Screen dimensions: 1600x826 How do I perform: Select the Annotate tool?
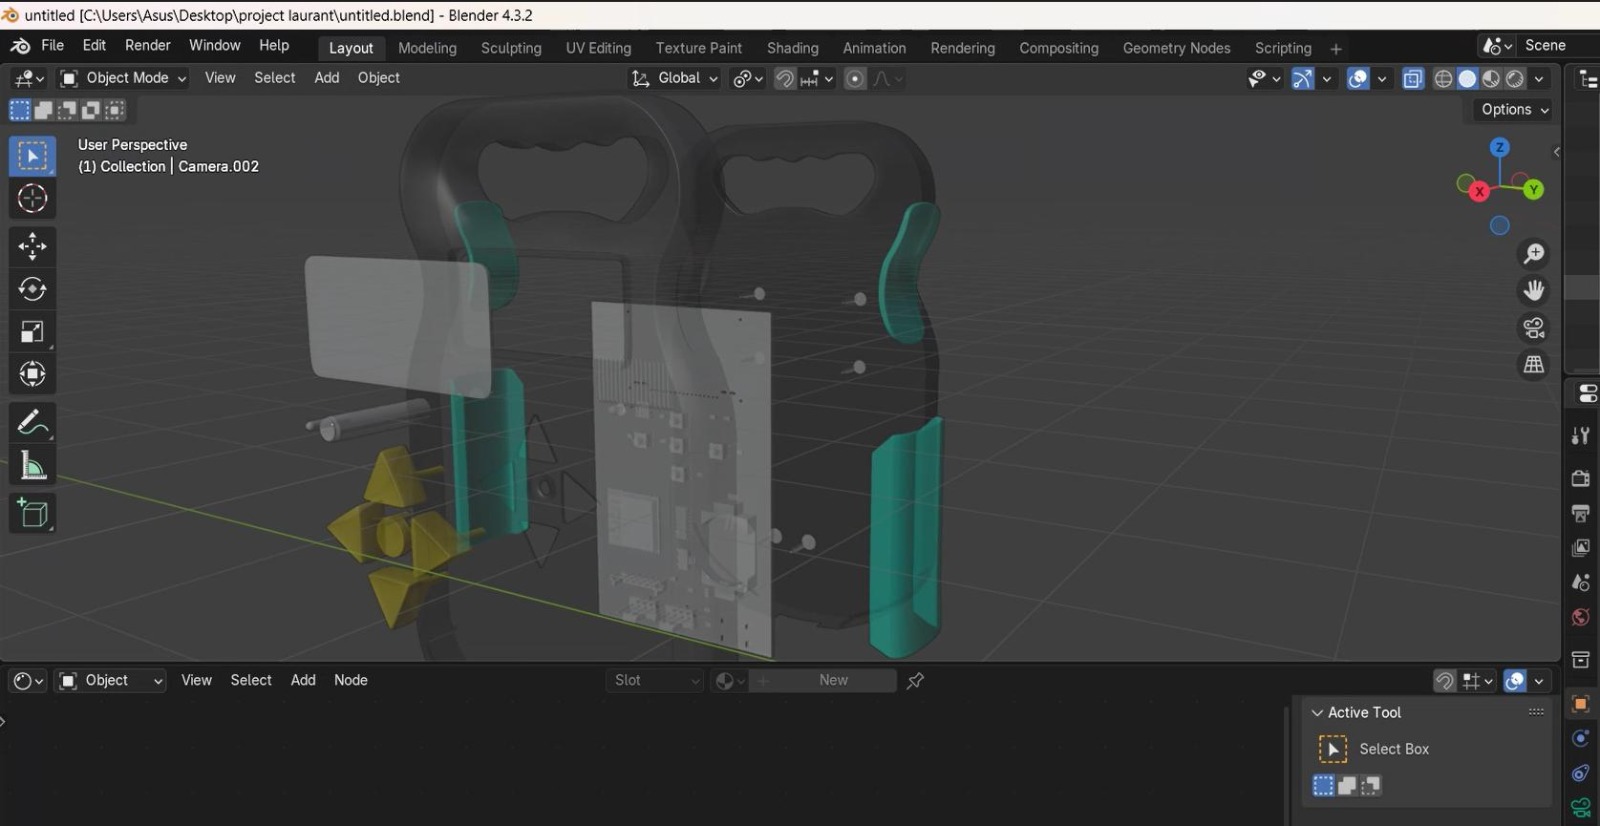coord(32,423)
